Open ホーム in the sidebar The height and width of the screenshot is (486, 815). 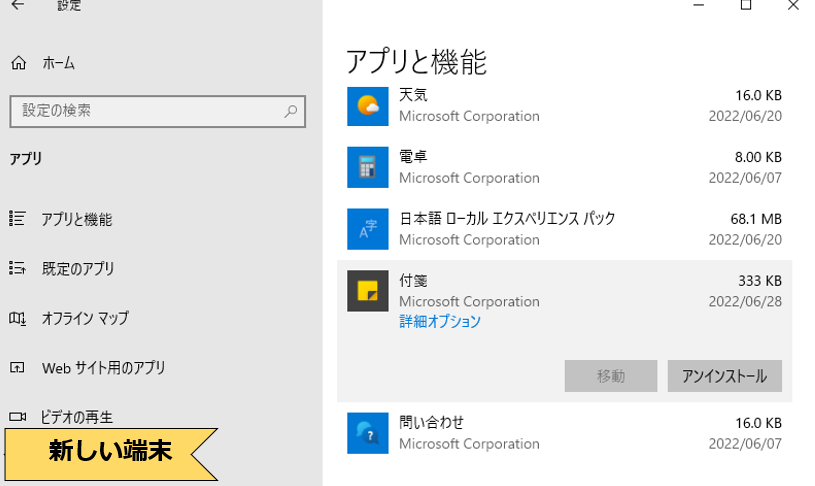59,63
